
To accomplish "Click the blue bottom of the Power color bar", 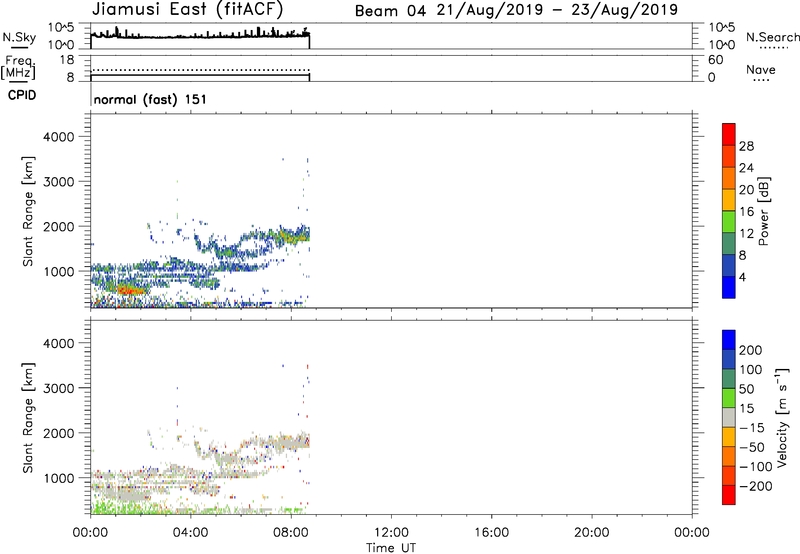I will pyautogui.click(x=729, y=287).
